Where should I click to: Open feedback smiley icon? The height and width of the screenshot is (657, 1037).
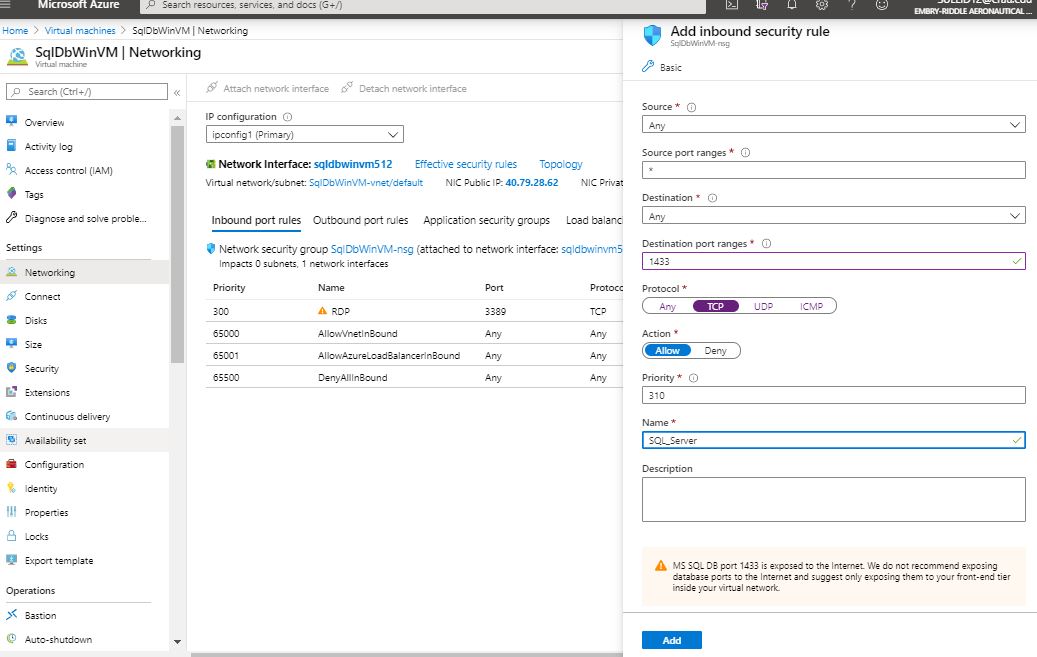pyautogui.click(x=882, y=5)
